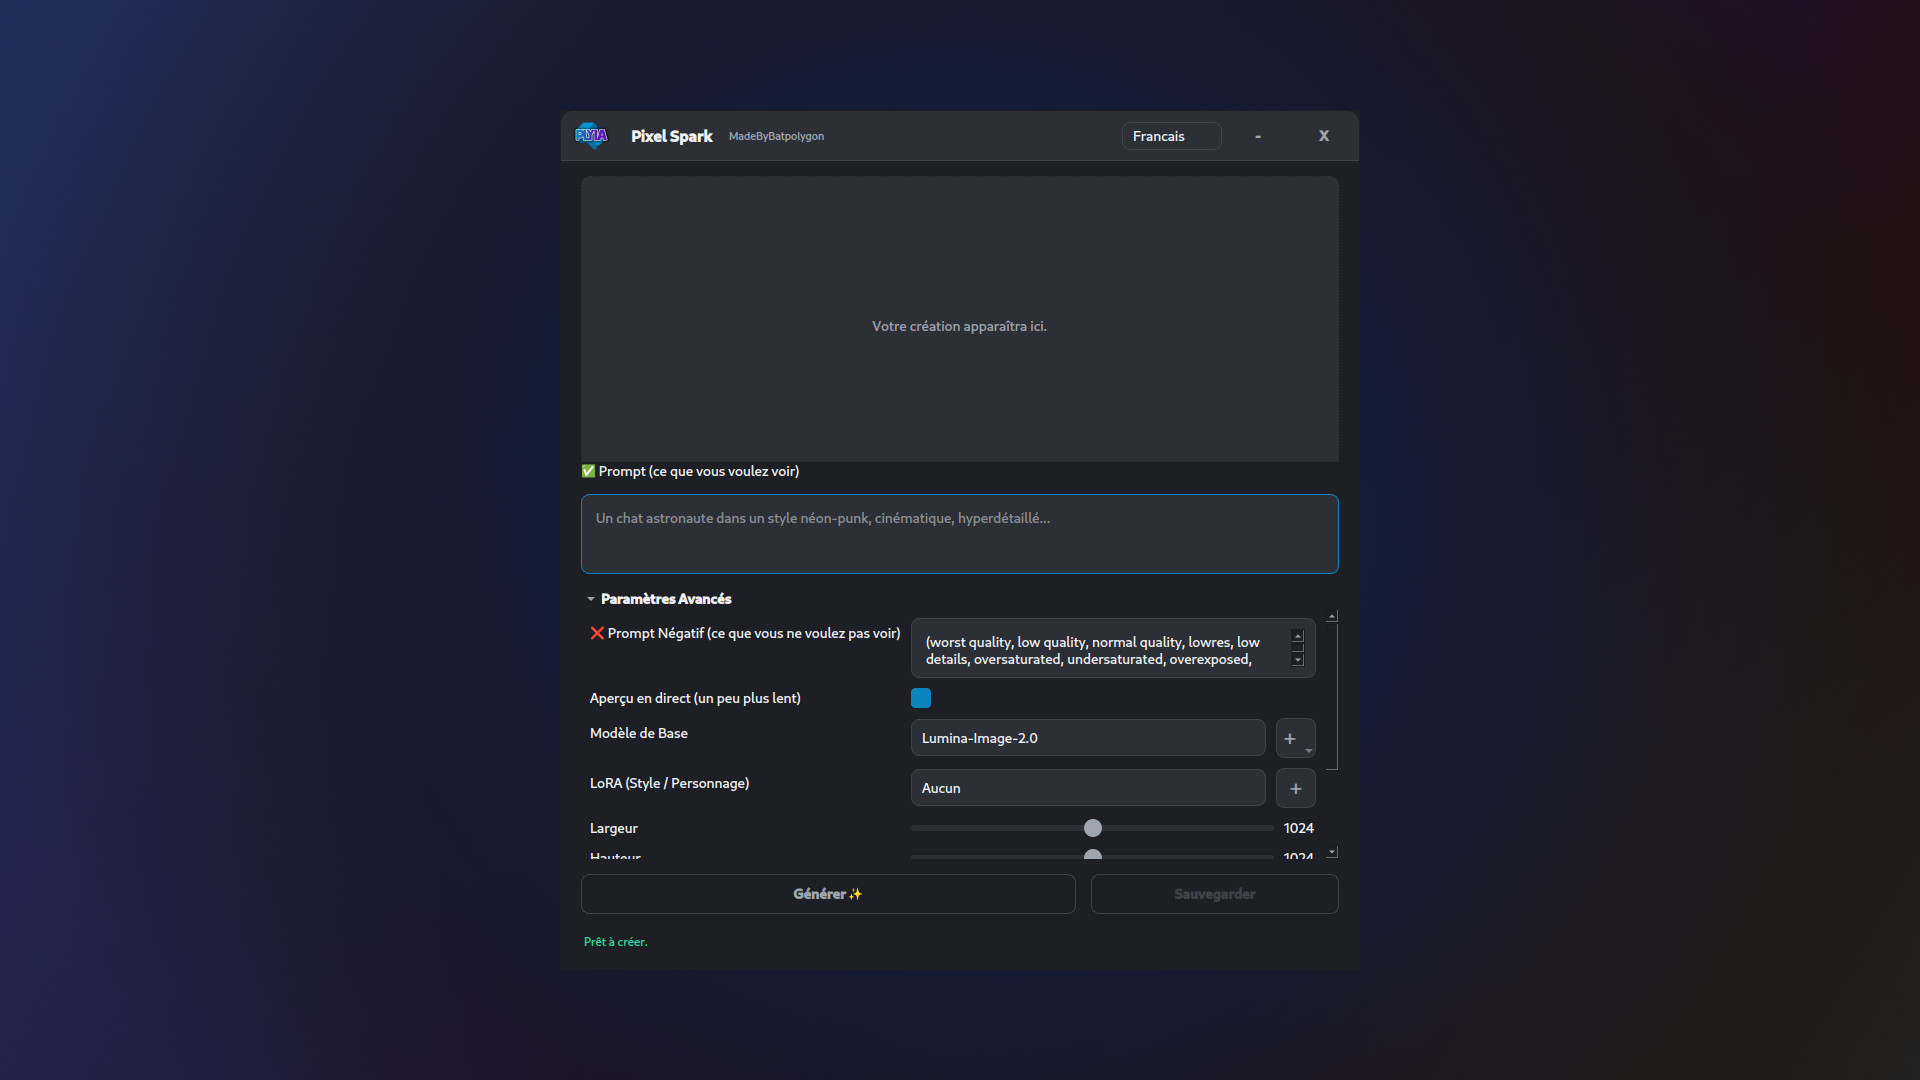Viewport: 1920px width, 1080px height.
Task: Click the advanced panel scroll-down arrow
Action: coord(1332,852)
